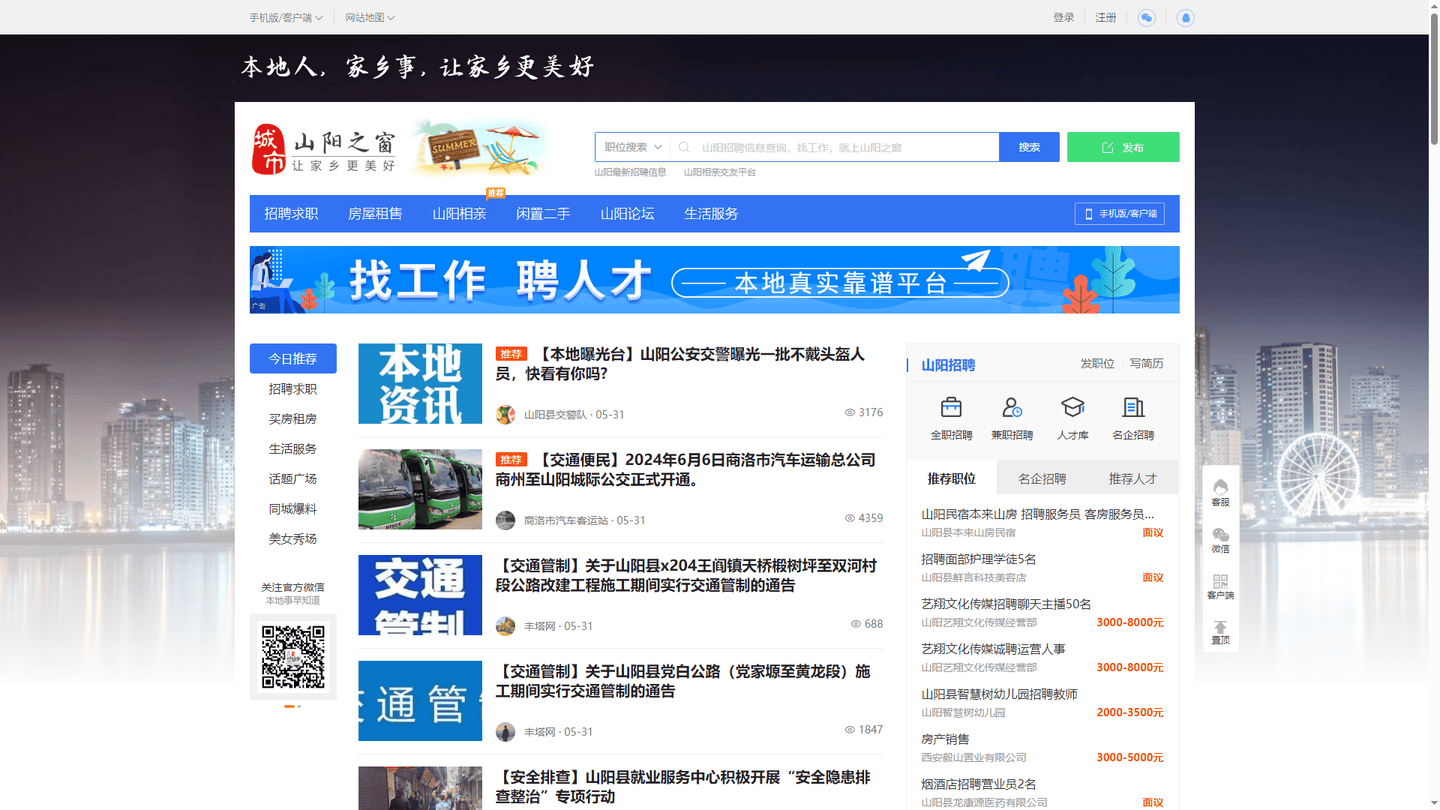The height and width of the screenshot is (810, 1440).
Task: Open the 党白公路 traffic control article
Action: (x=683, y=681)
